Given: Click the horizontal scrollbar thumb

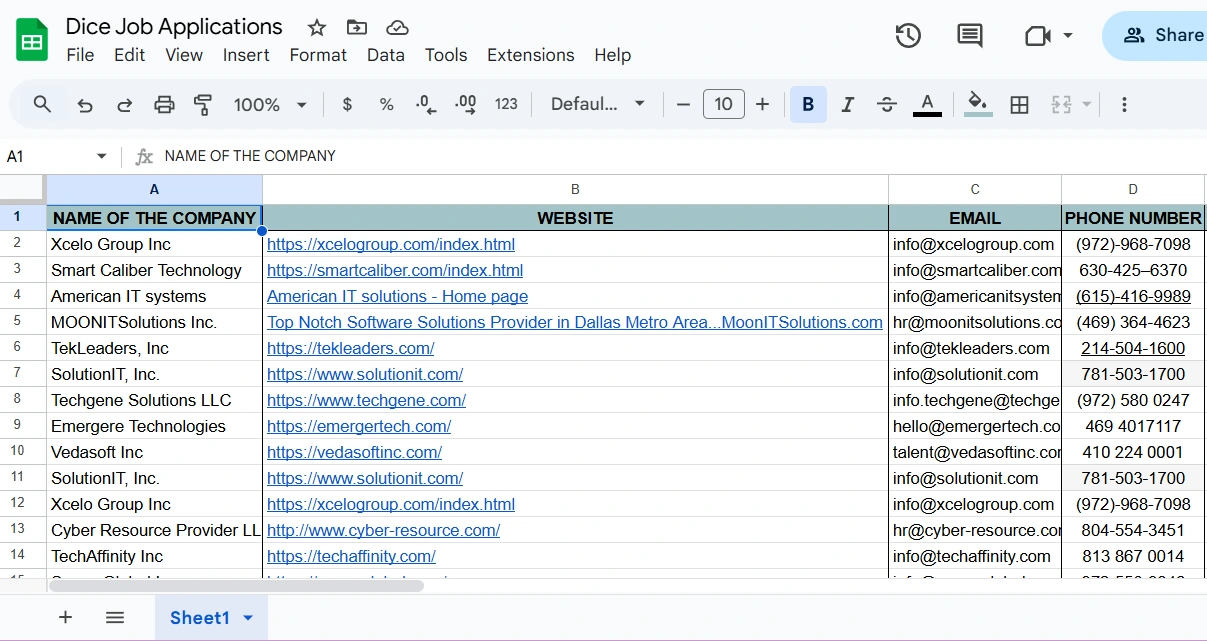Looking at the screenshot, I should coord(236,585).
